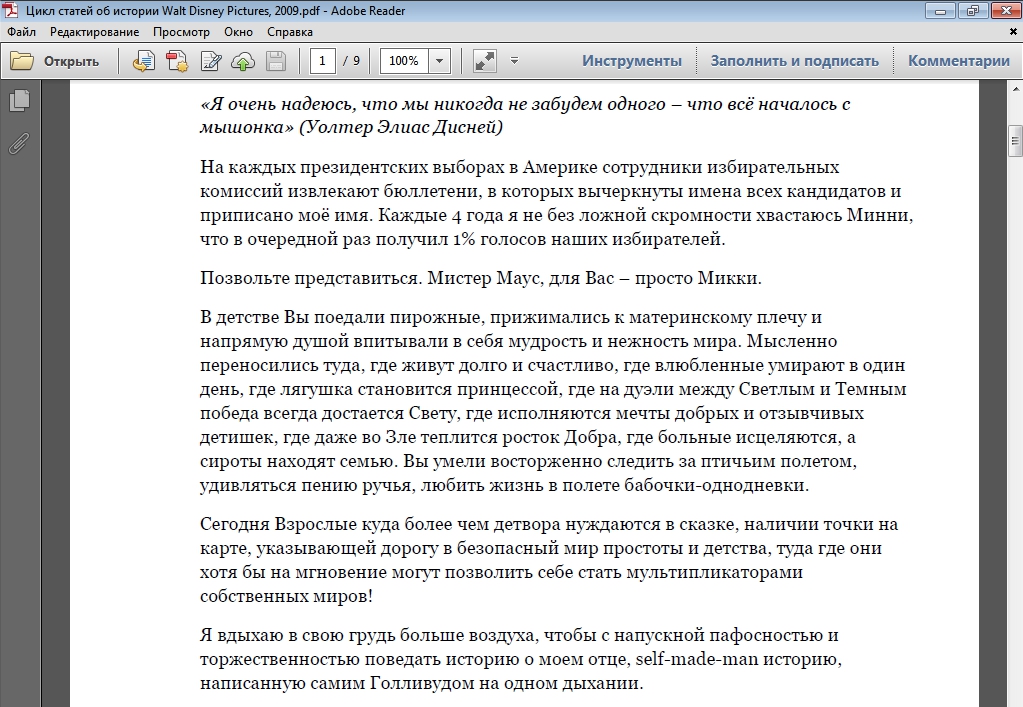Click the convert/export file icon
The width and height of the screenshot is (1023, 707).
pyautogui.click(x=144, y=61)
